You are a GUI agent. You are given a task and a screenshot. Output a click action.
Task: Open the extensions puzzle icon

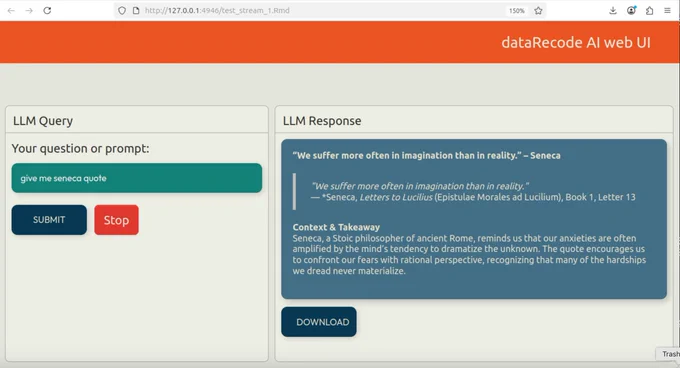point(649,10)
